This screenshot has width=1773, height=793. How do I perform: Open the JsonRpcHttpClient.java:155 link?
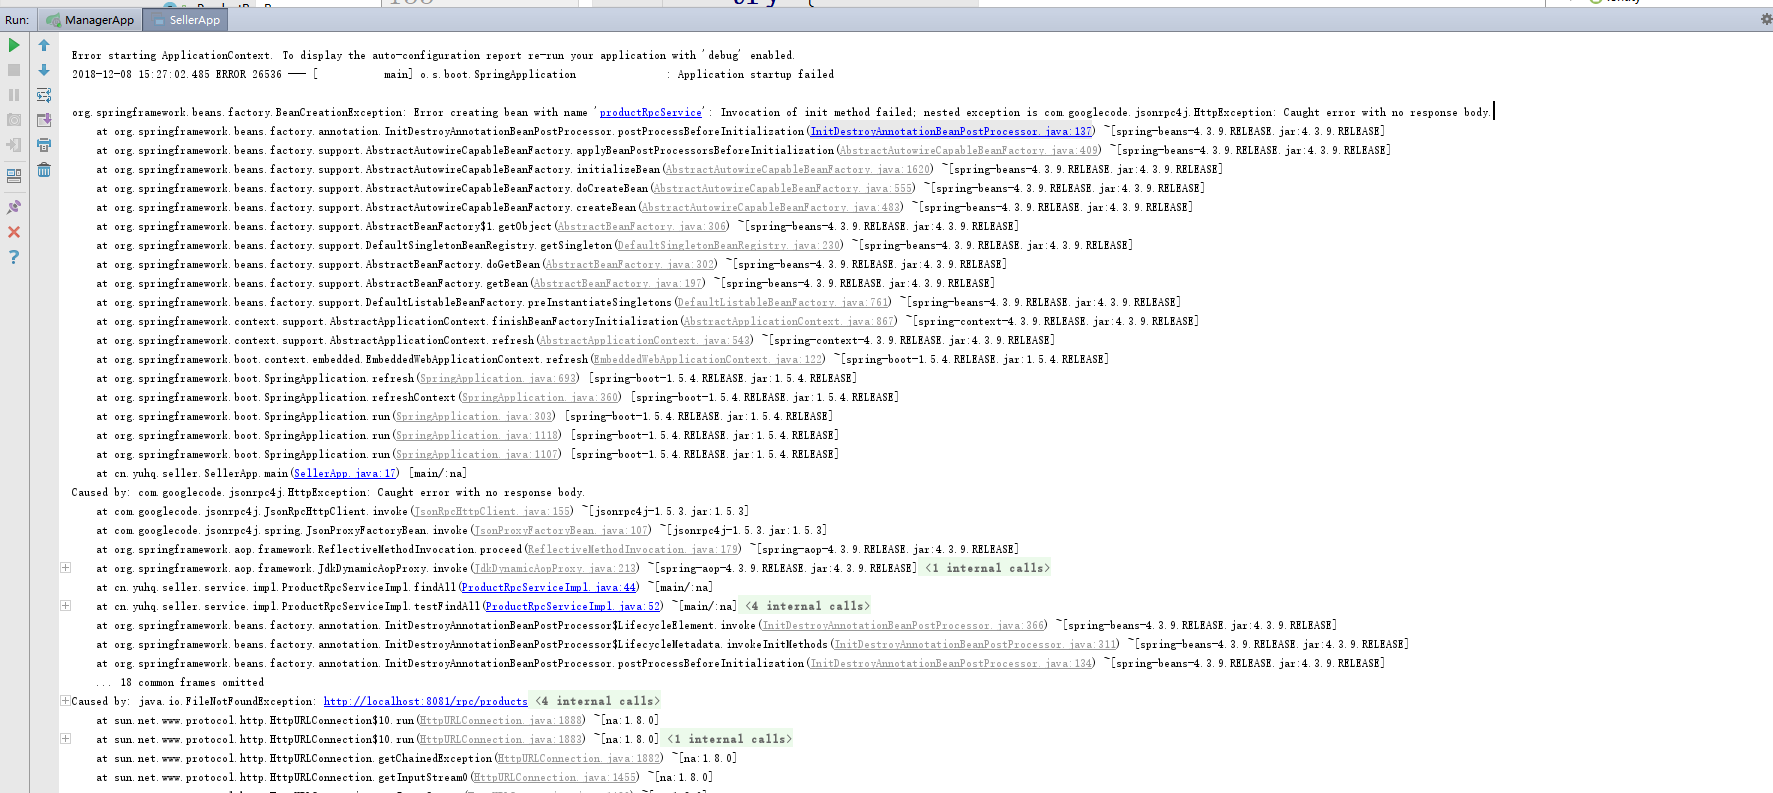(x=492, y=512)
